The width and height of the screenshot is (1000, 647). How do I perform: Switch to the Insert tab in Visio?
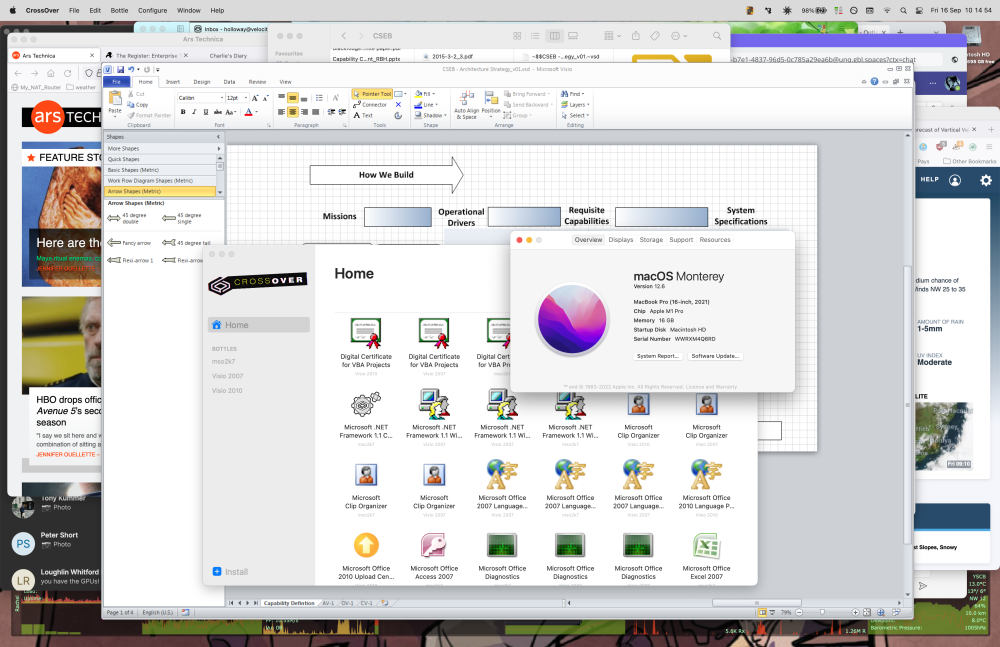[173, 82]
